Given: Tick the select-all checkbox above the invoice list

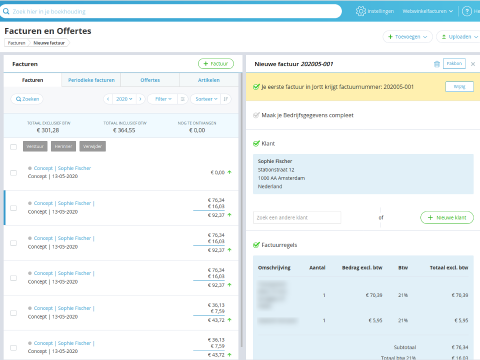Looking at the screenshot, I should click(x=13, y=147).
